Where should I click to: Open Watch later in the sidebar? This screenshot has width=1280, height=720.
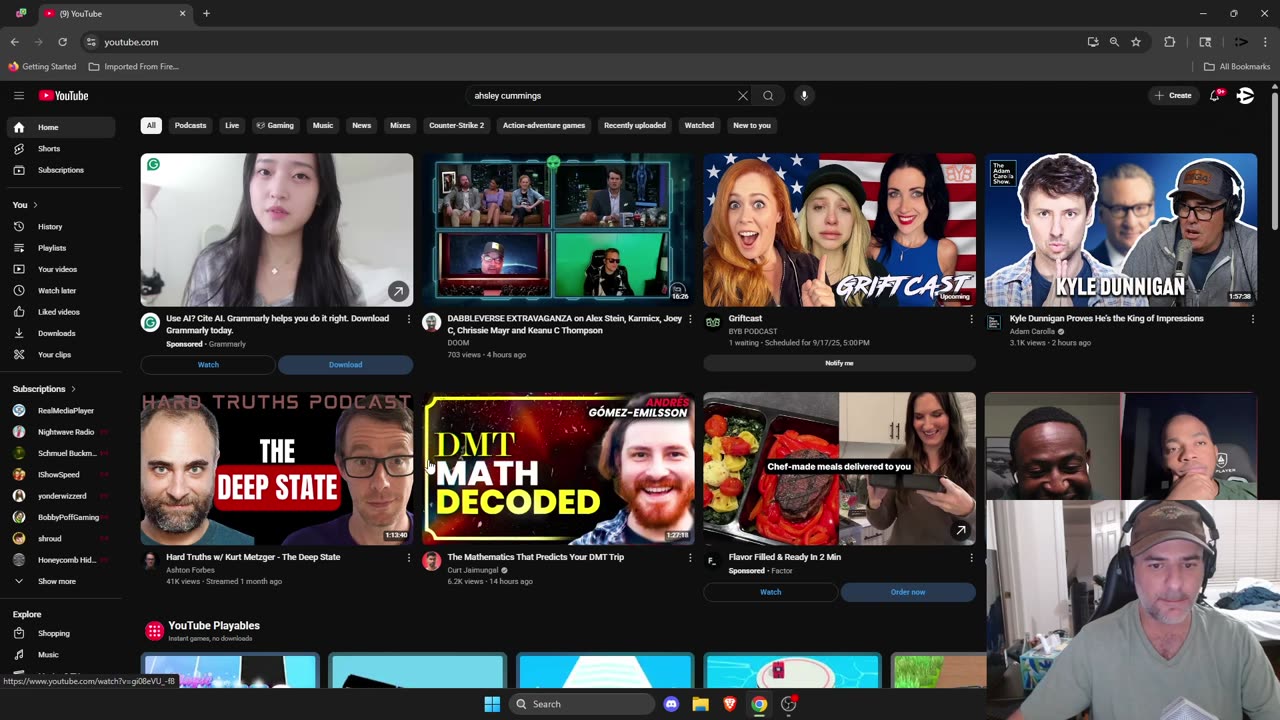click(62, 290)
